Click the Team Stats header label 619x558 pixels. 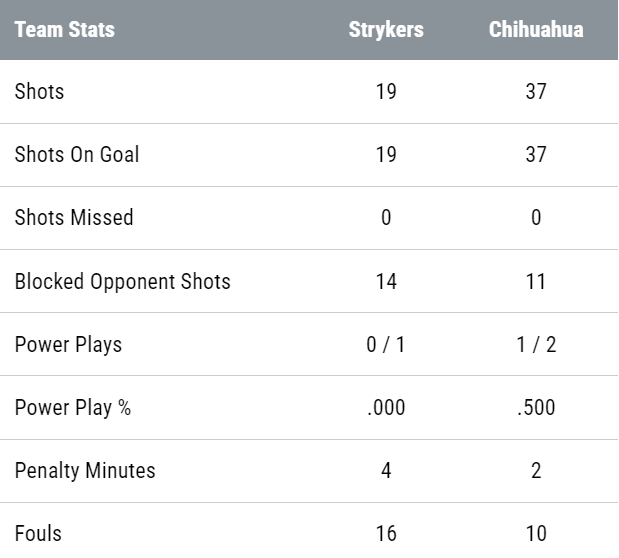click(x=65, y=30)
